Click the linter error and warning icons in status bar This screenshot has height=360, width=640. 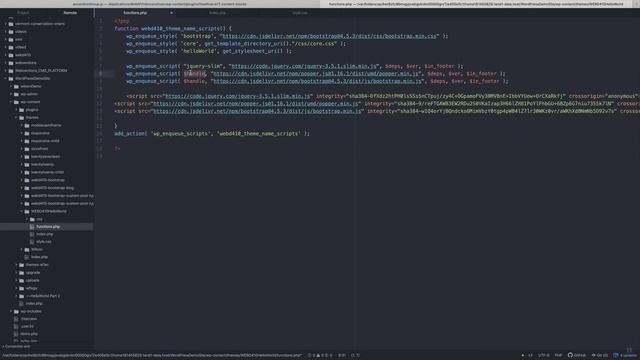pyautogui.click(x=320, y=355)
